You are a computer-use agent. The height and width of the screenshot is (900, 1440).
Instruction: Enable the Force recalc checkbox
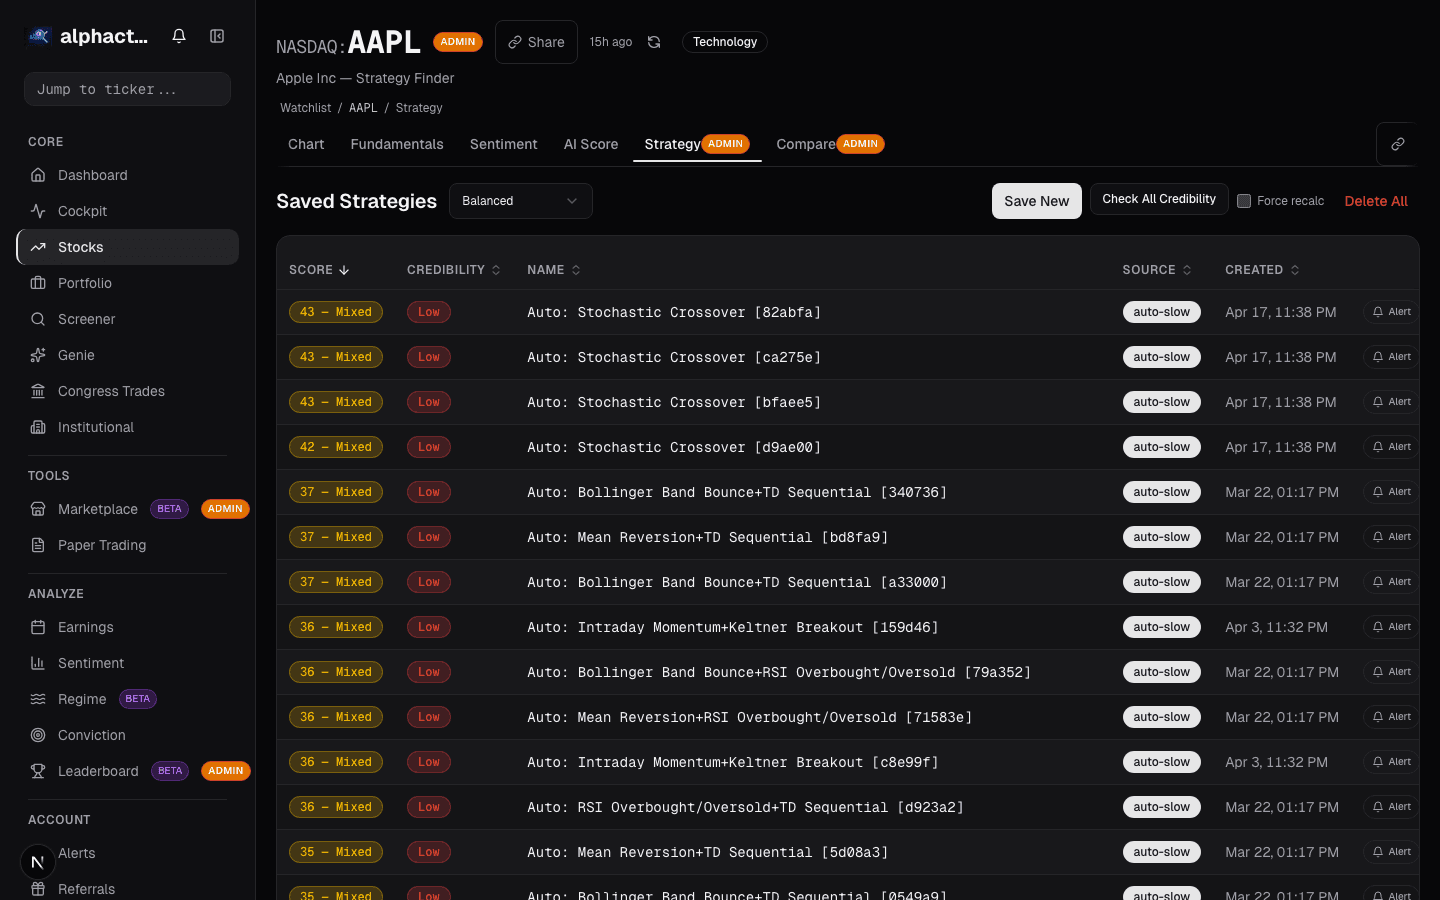point(1244,200)
